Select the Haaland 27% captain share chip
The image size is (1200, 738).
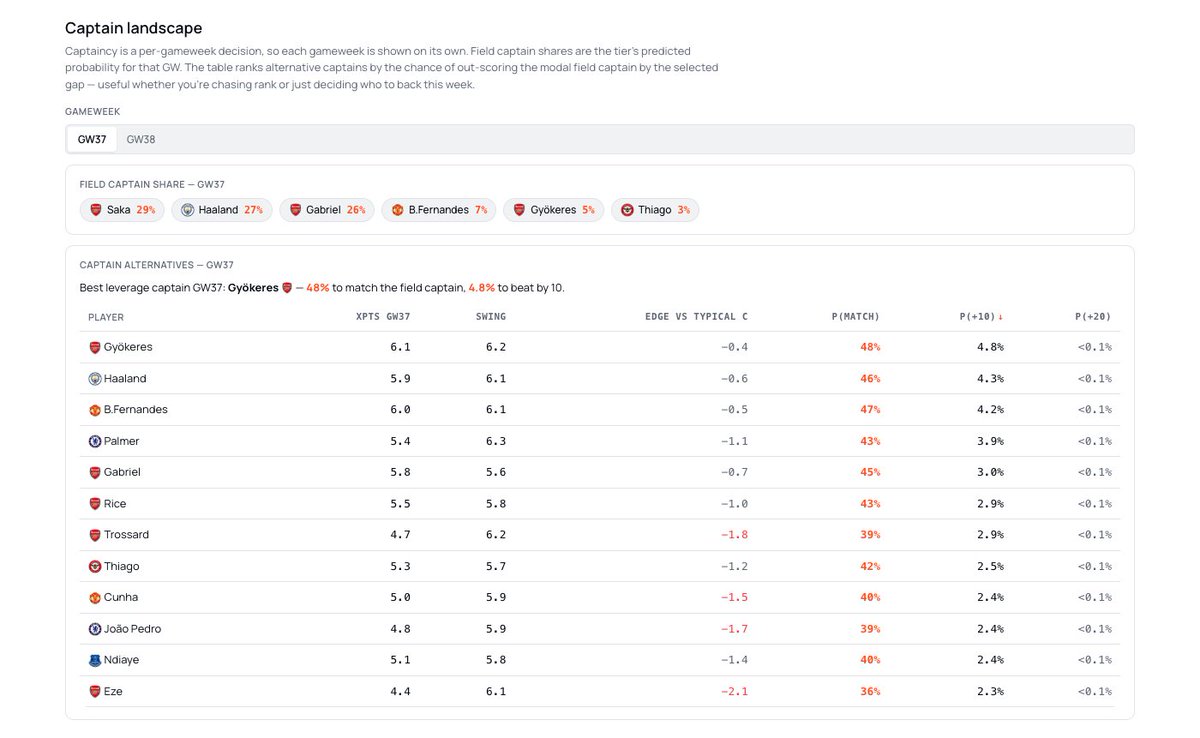click(221, 210)
